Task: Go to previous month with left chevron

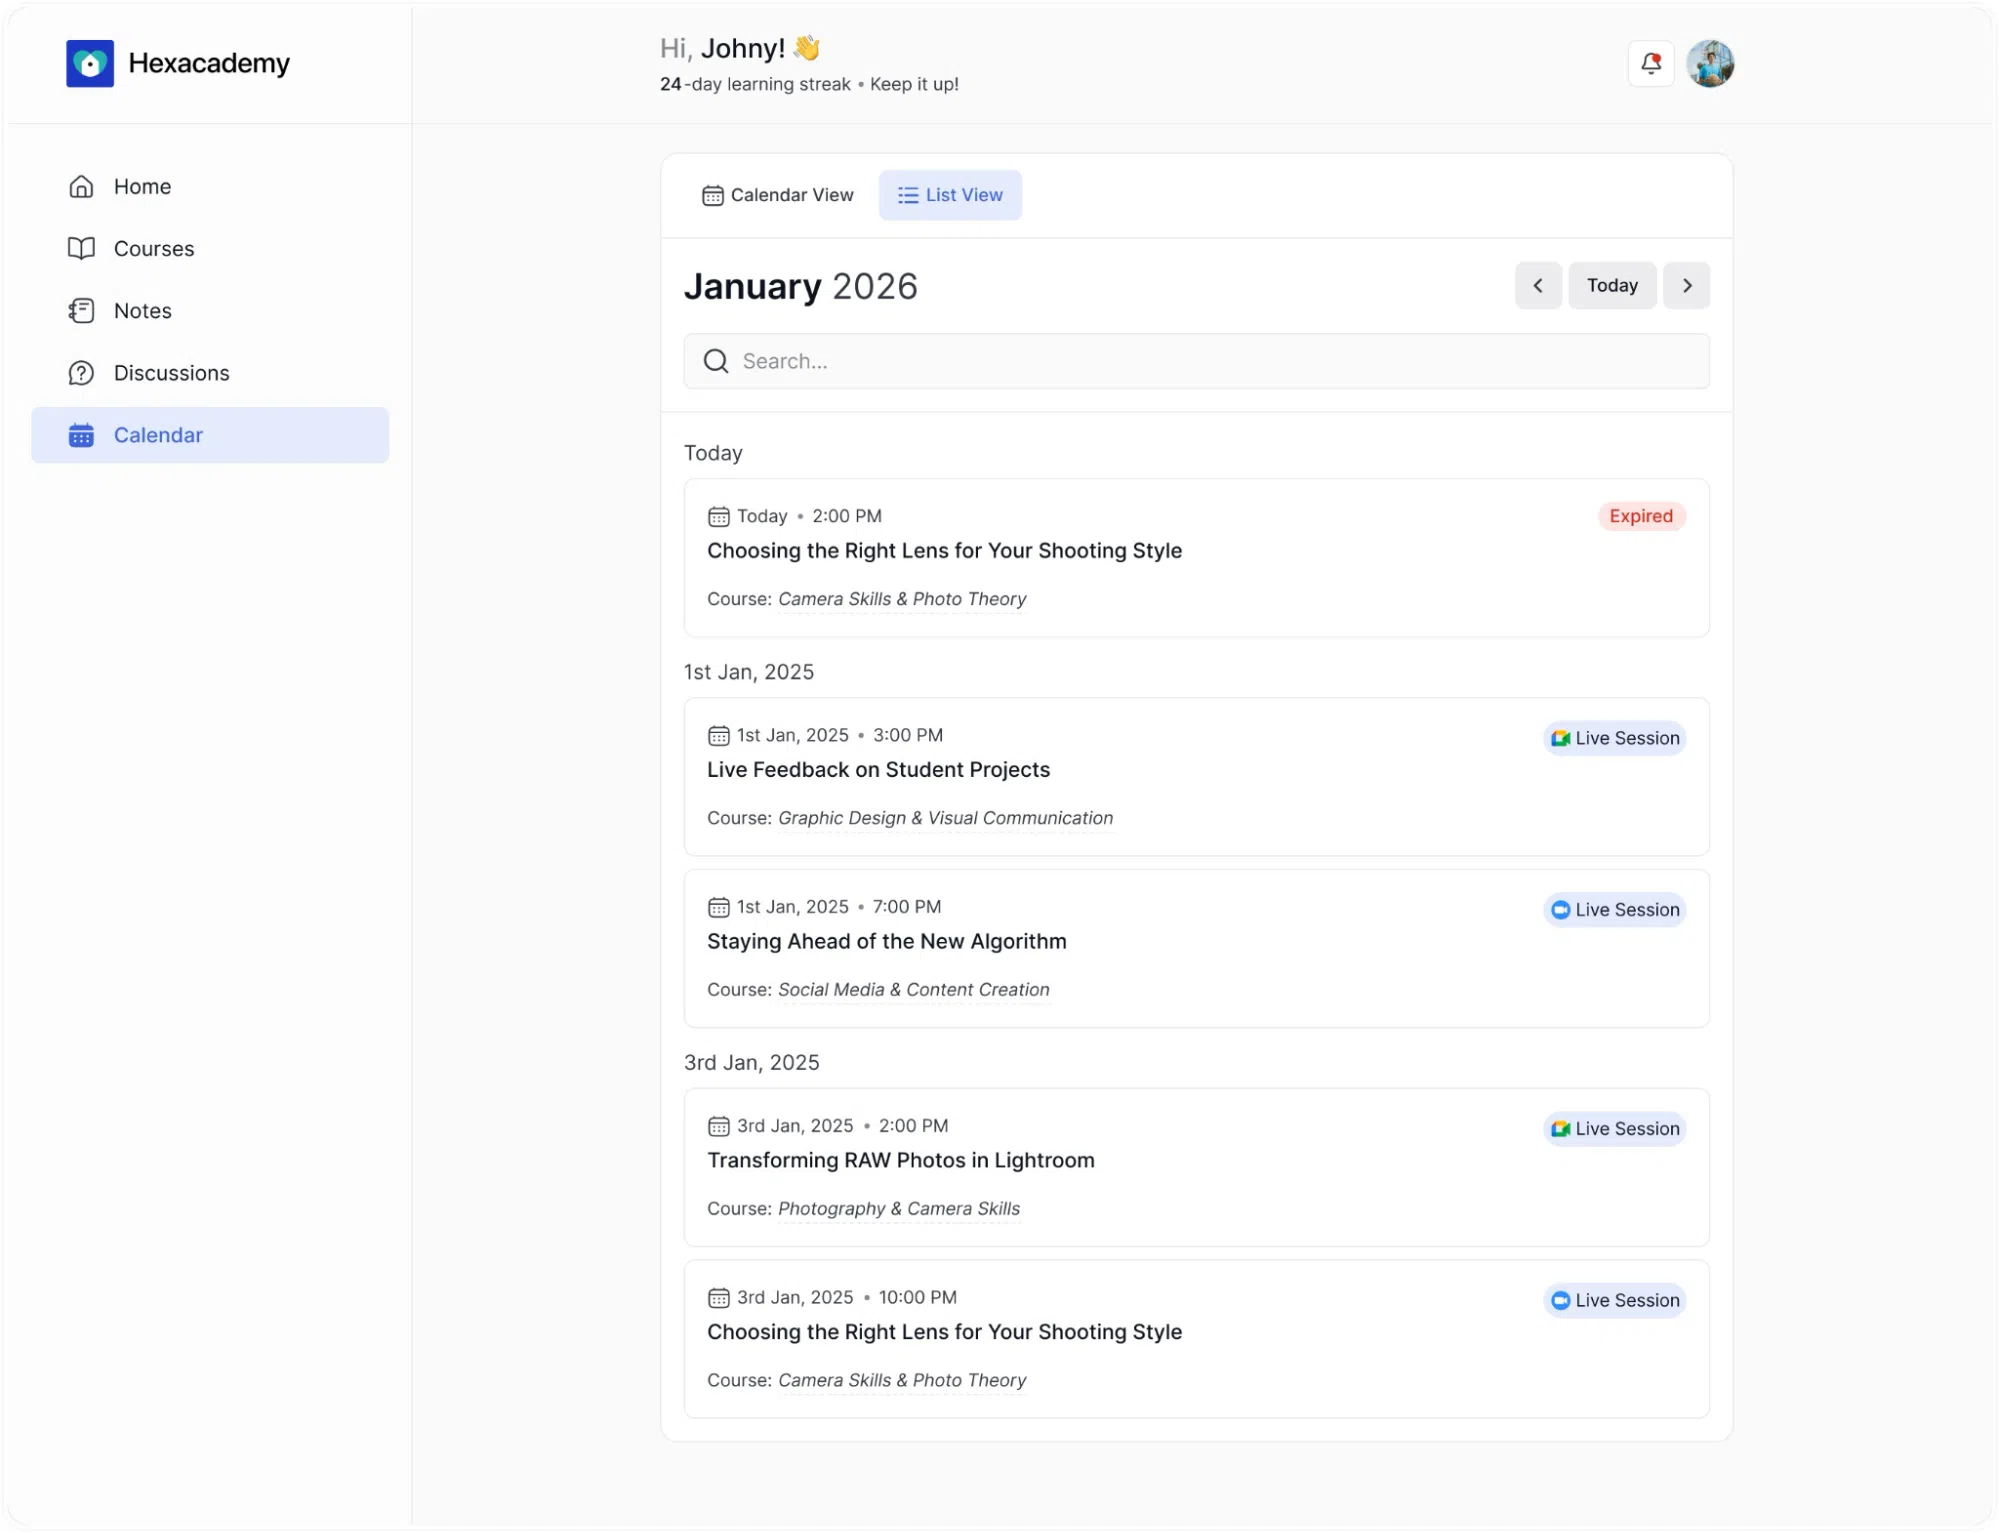Action: [1538, 286]
